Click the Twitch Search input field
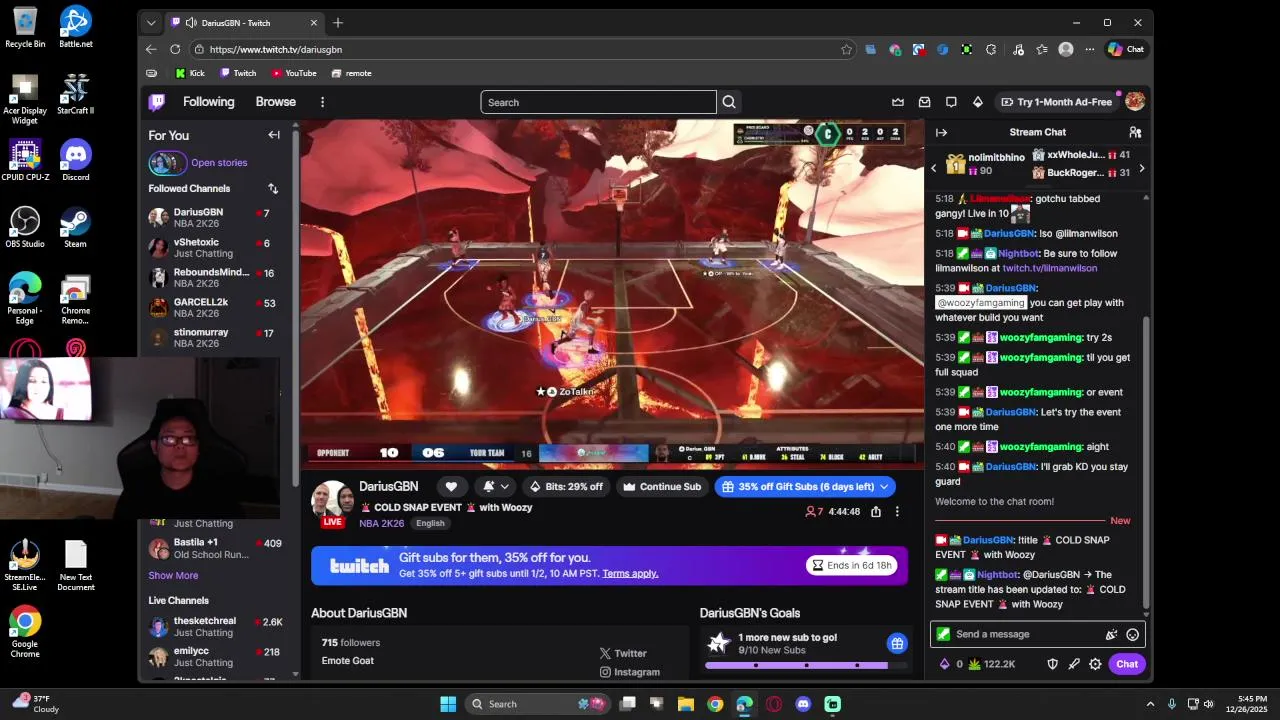Viewport: 1280px width, 720px height. coord(598,102)
